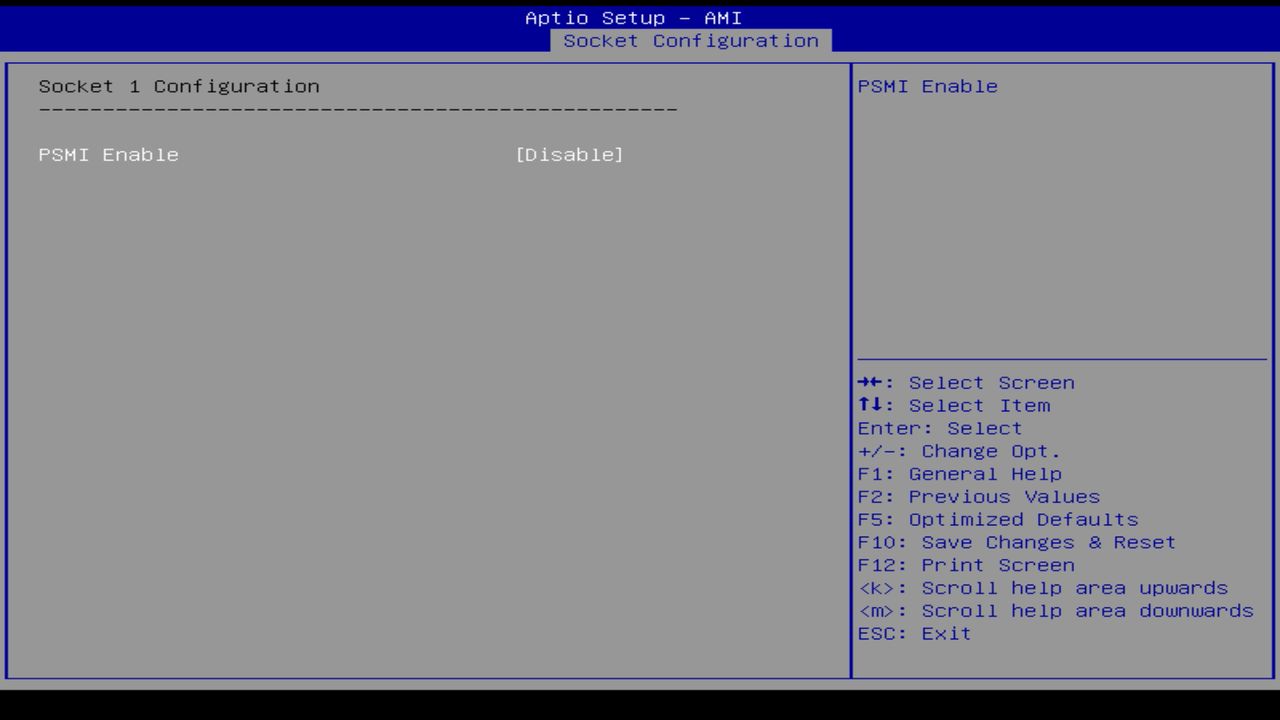Select the Socket Configuration tab

pyautogui.click(x=692, y=40)
